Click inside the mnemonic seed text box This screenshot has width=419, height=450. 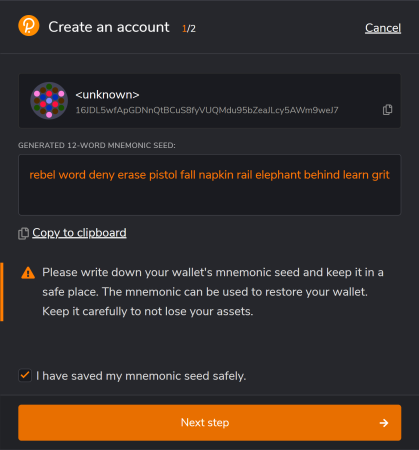click(209, 185)
